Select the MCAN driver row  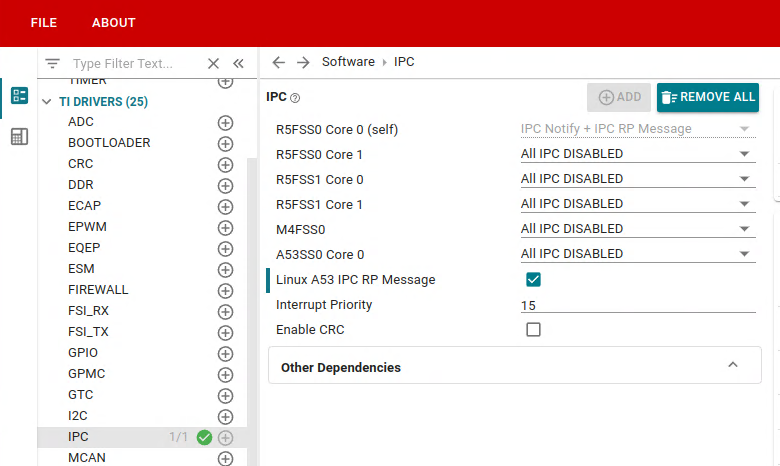142,458
